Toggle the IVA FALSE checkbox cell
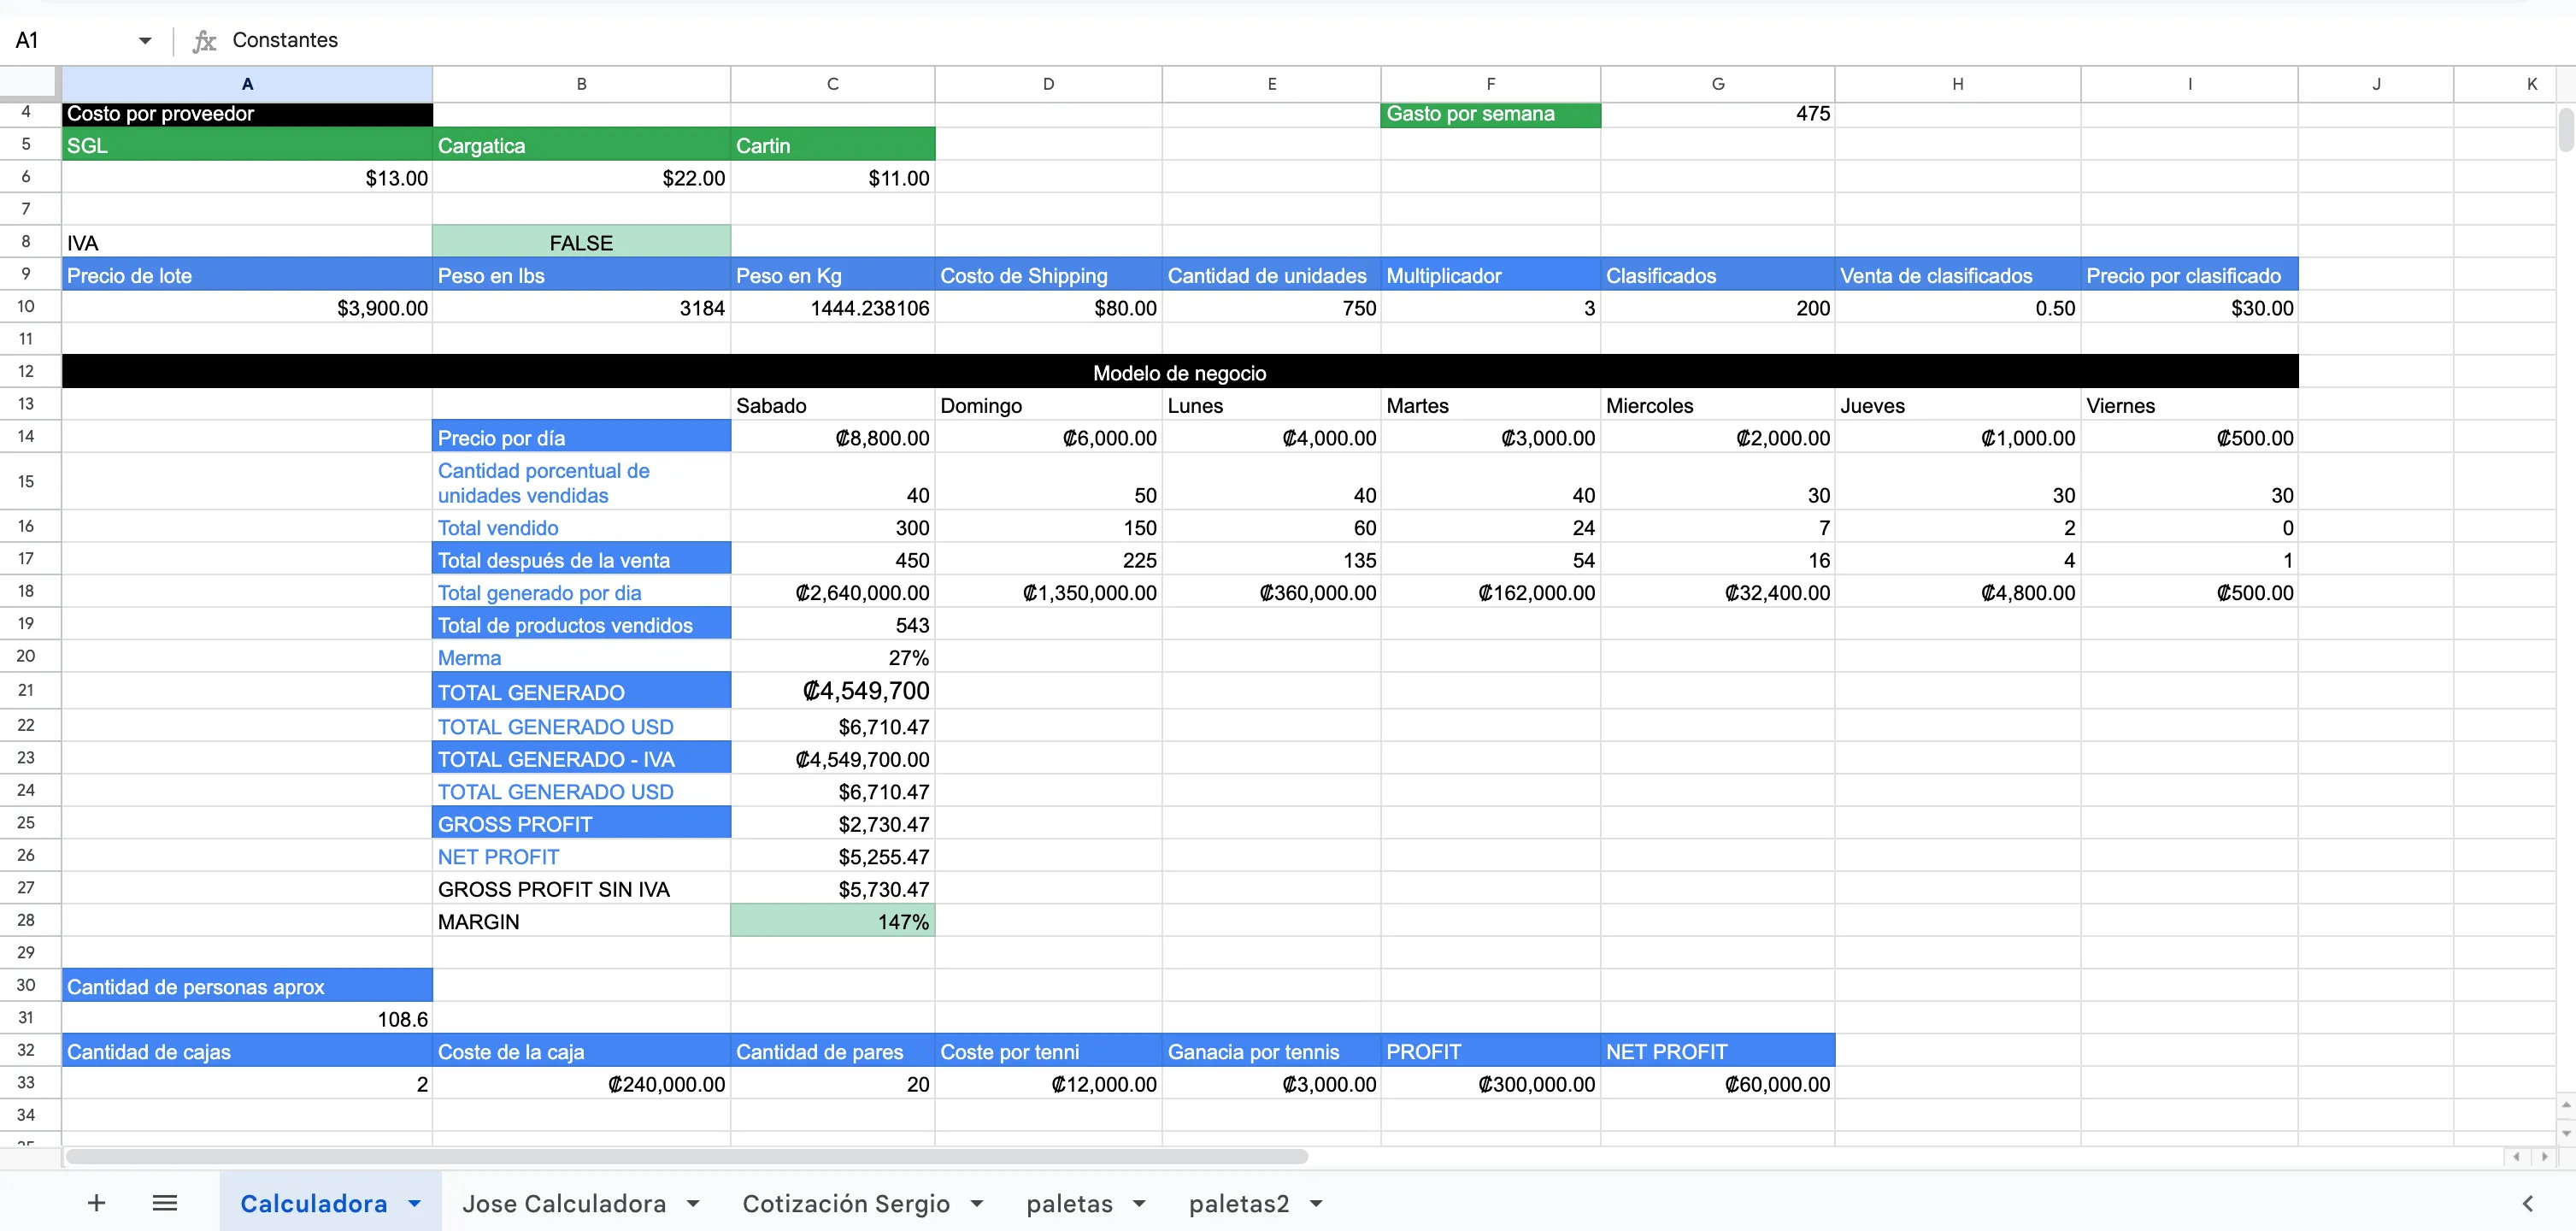Screen dimensions: 2576x1231 [581, 243]
